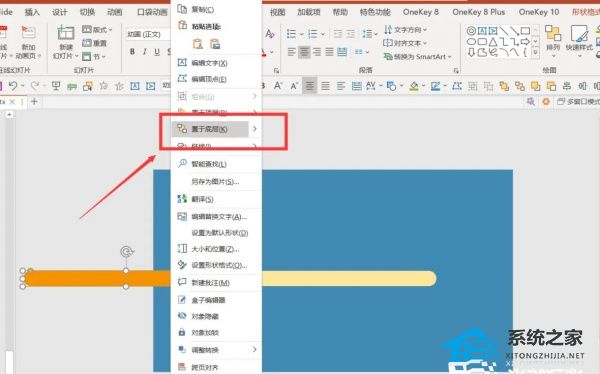Screen dimensions: 600x374
Task: Choose 编辑顶点(E) in the context menu
Action: coord(216,79)
